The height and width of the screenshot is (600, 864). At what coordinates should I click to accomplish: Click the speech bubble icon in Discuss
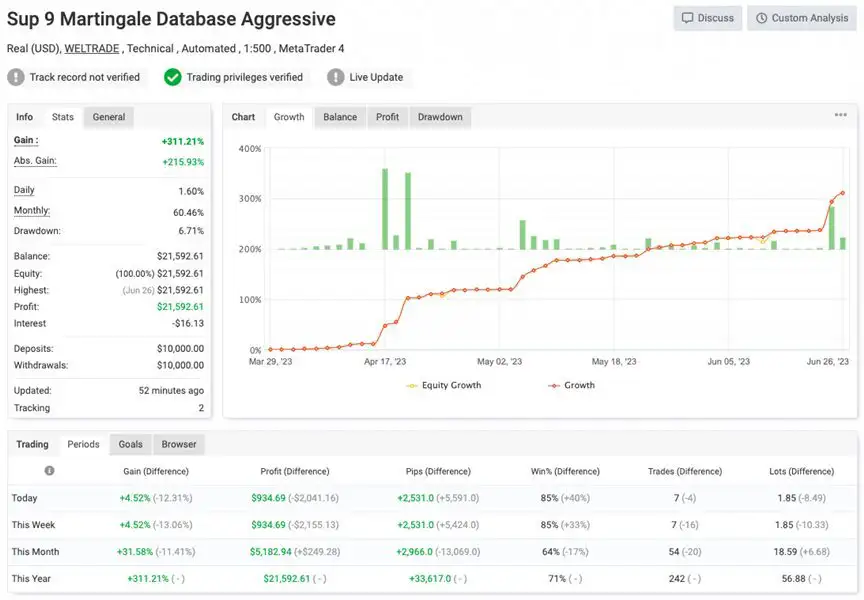[x=687, y=18]
